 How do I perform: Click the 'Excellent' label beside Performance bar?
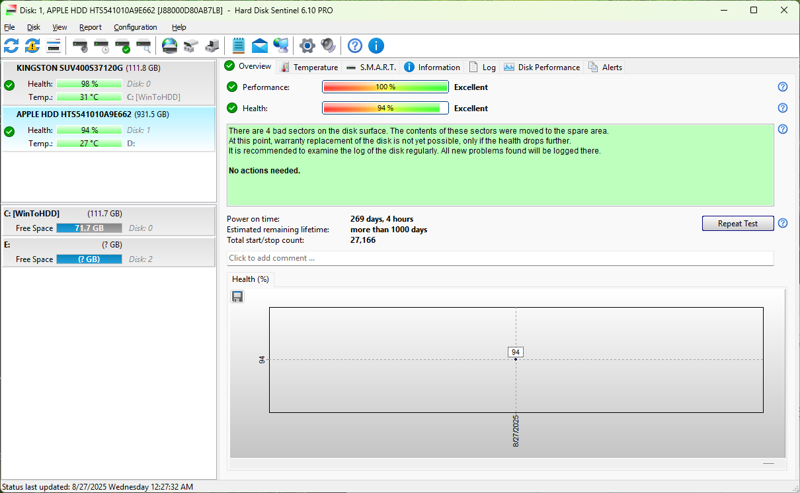pyautogui.click(x=471, y=87)
